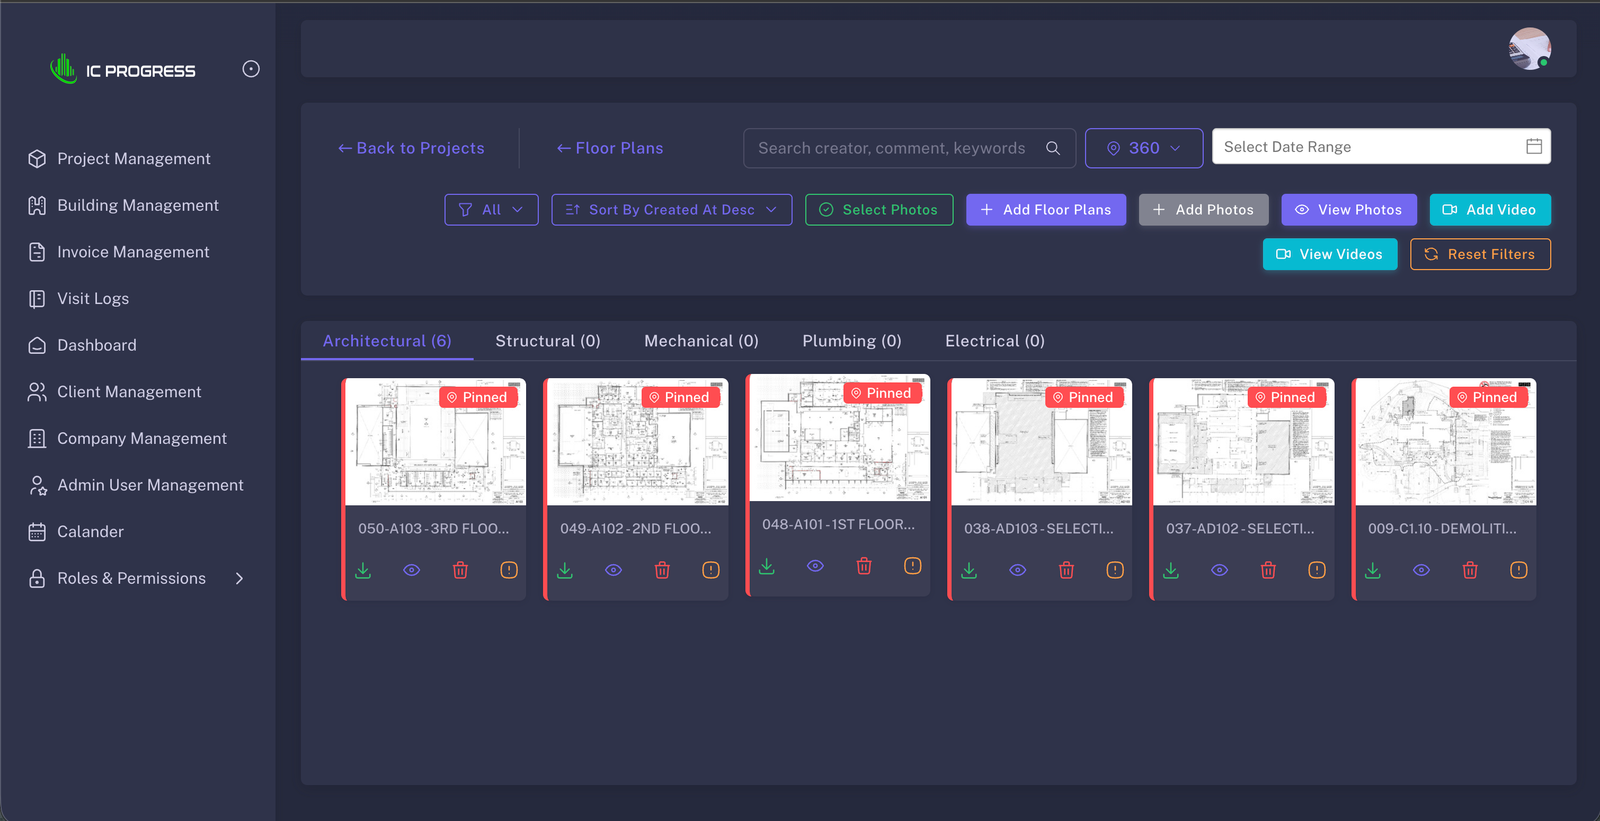Open the user avatar at top right
The height and width of the screenshot is (821, 1600).
coord(1530,49)
